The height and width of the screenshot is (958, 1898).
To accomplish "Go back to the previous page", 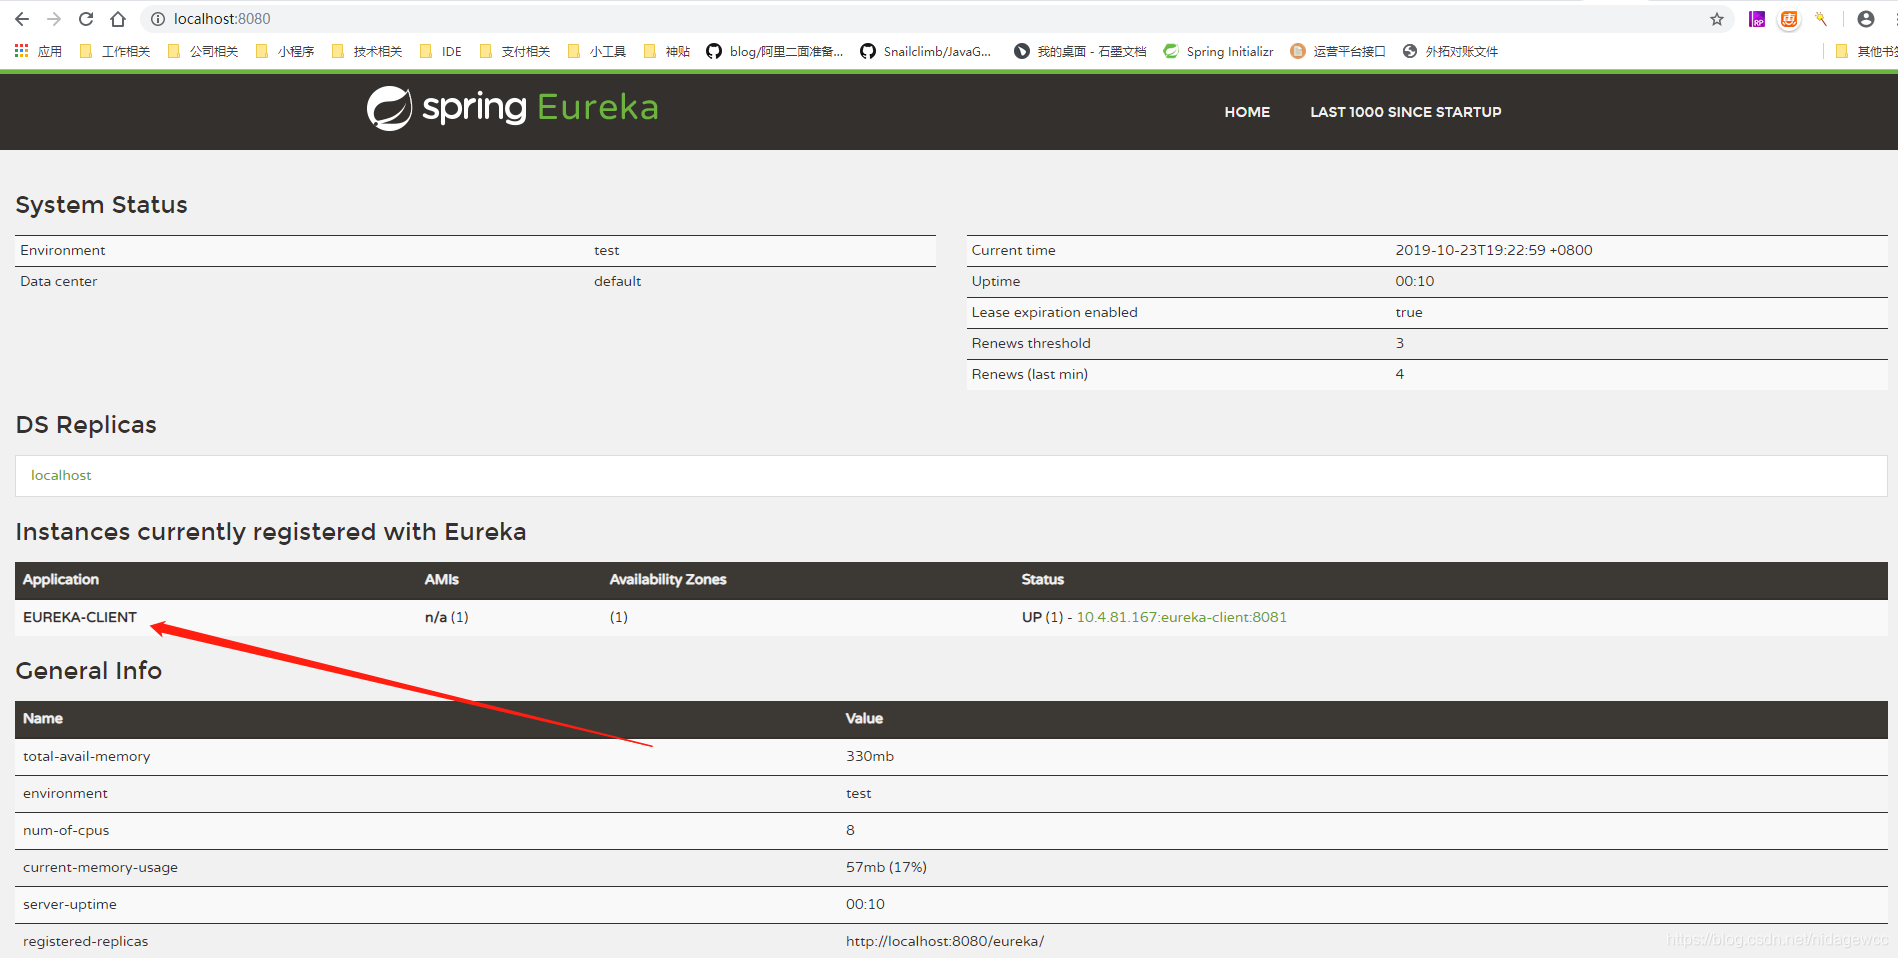I will [22, 19].
